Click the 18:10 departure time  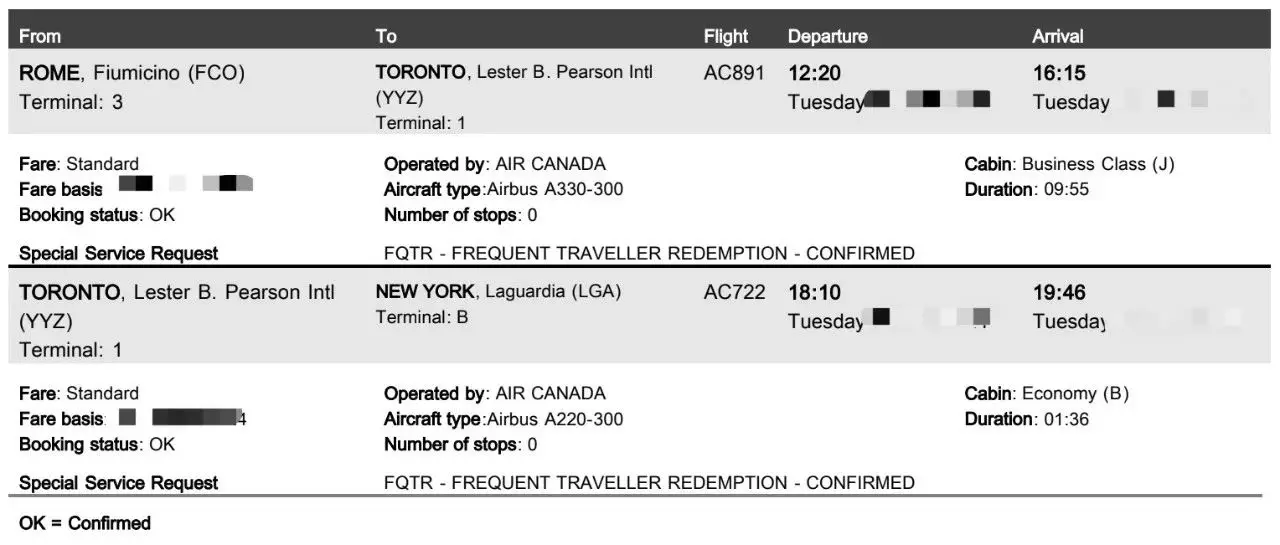click(x=814, y=293)
